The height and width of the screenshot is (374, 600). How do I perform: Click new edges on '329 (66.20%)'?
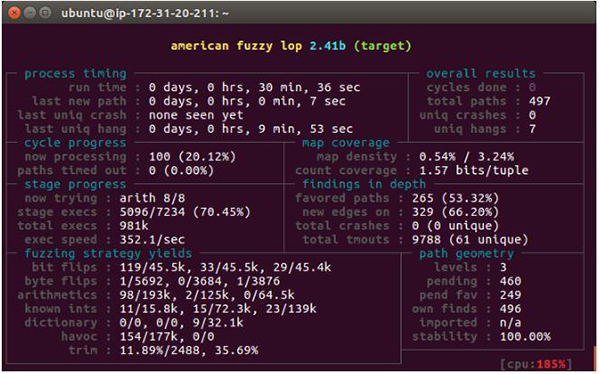coord(455,212)
